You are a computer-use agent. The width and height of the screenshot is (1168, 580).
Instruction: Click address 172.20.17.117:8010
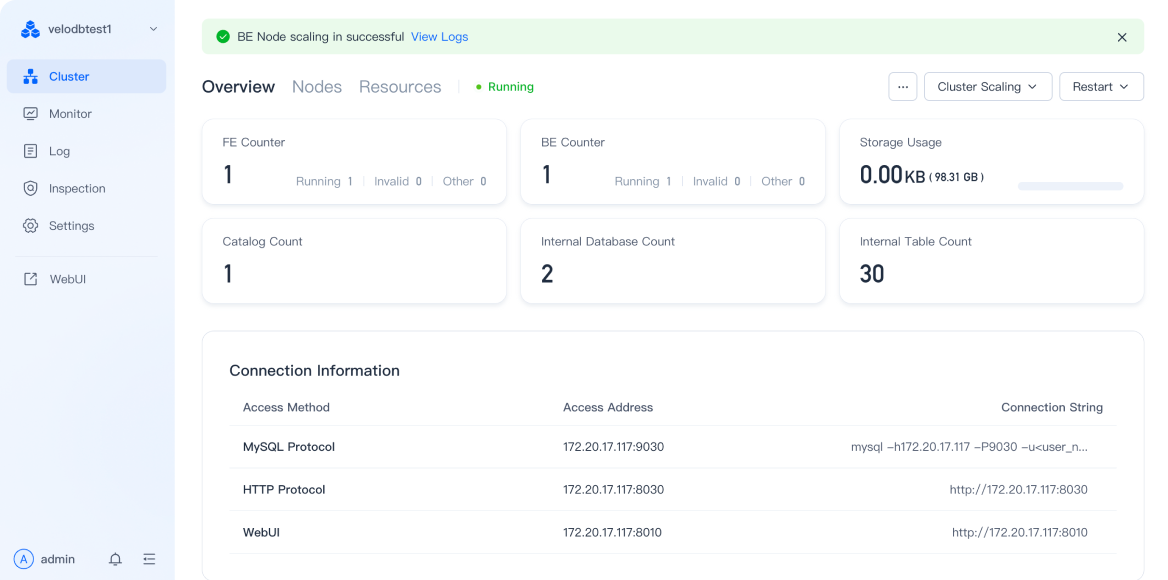[x=612, y=532]
